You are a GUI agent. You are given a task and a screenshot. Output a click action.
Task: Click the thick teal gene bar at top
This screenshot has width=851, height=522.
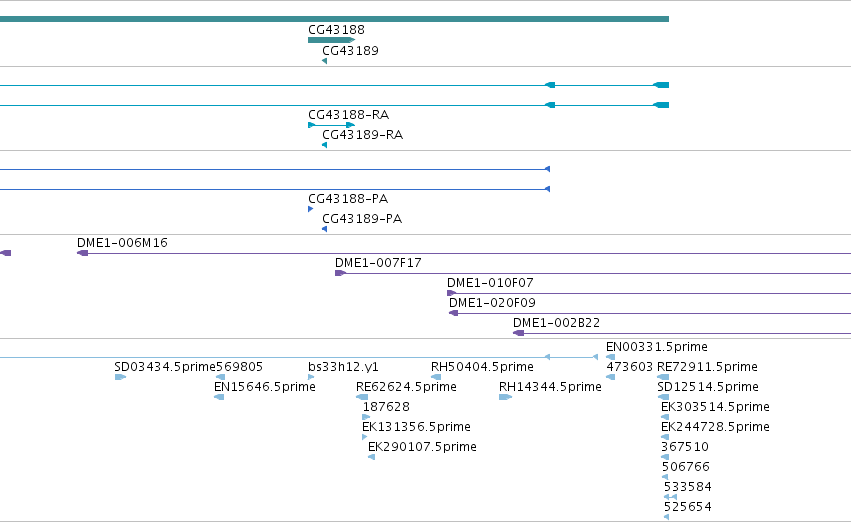[334, 19]
